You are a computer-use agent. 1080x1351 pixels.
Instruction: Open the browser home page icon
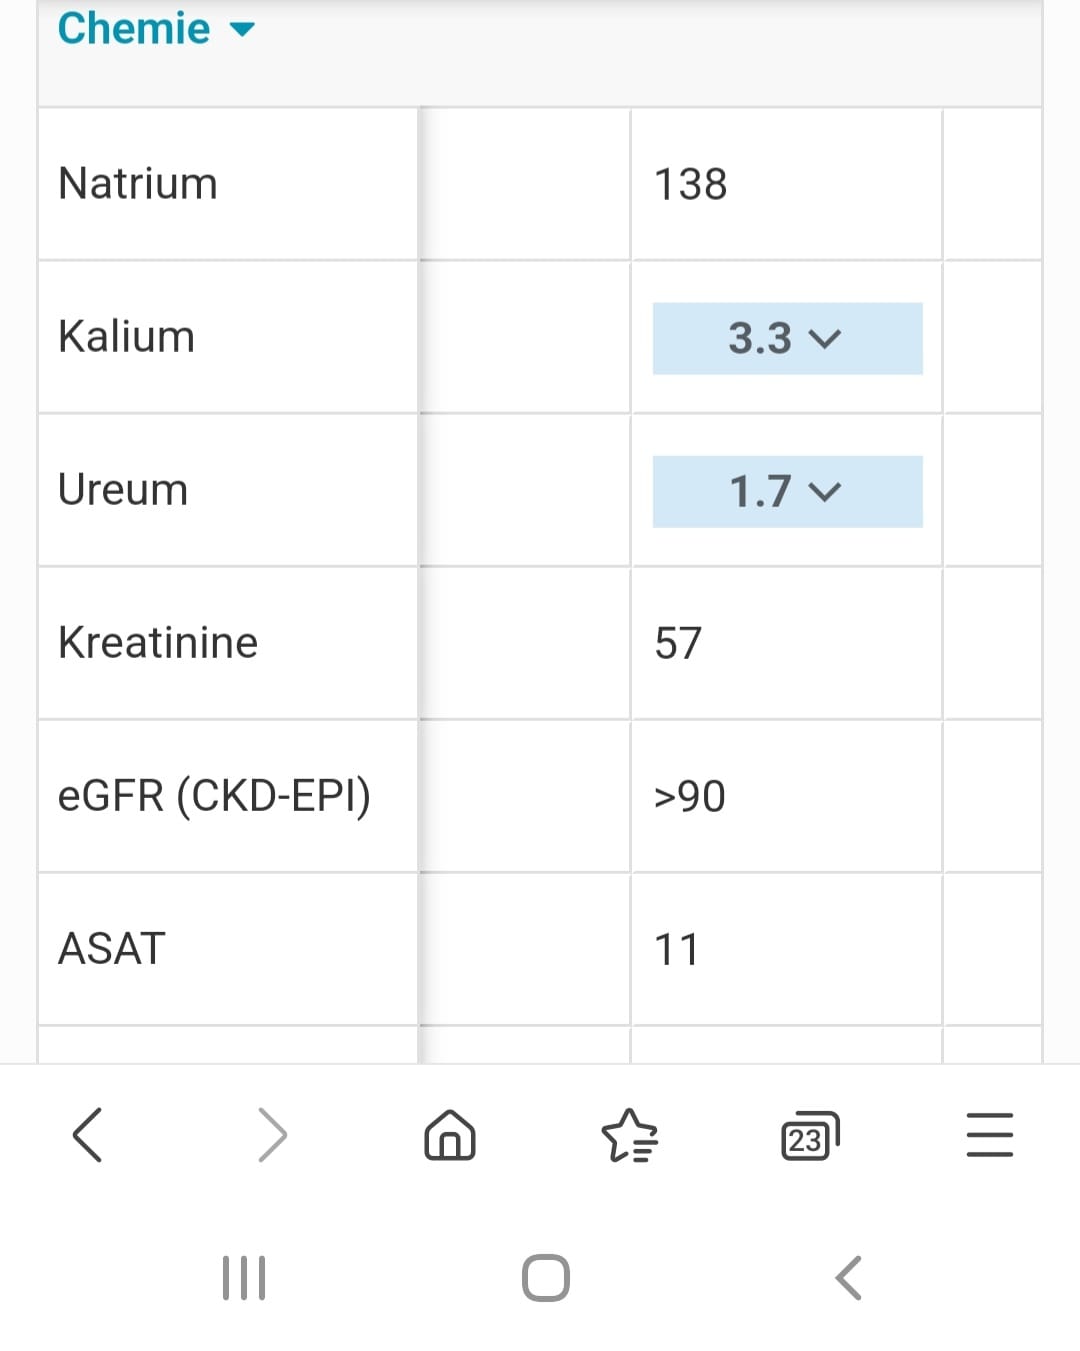pyautogui.click(x=450, y=1135)
